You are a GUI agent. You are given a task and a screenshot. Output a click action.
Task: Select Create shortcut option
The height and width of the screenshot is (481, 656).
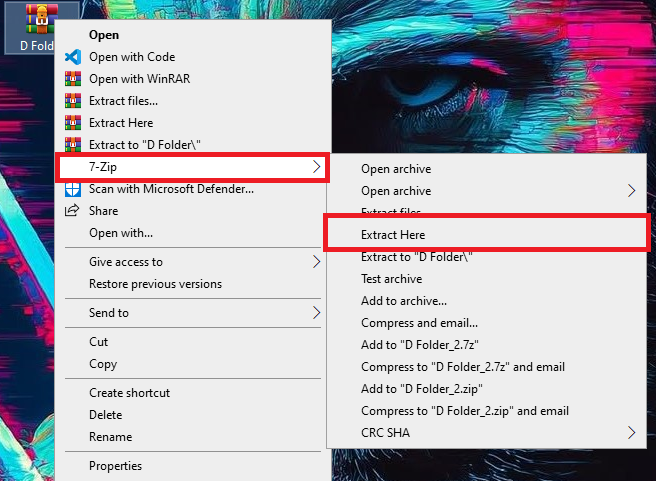pyautogui.click(x=129, y=393)
